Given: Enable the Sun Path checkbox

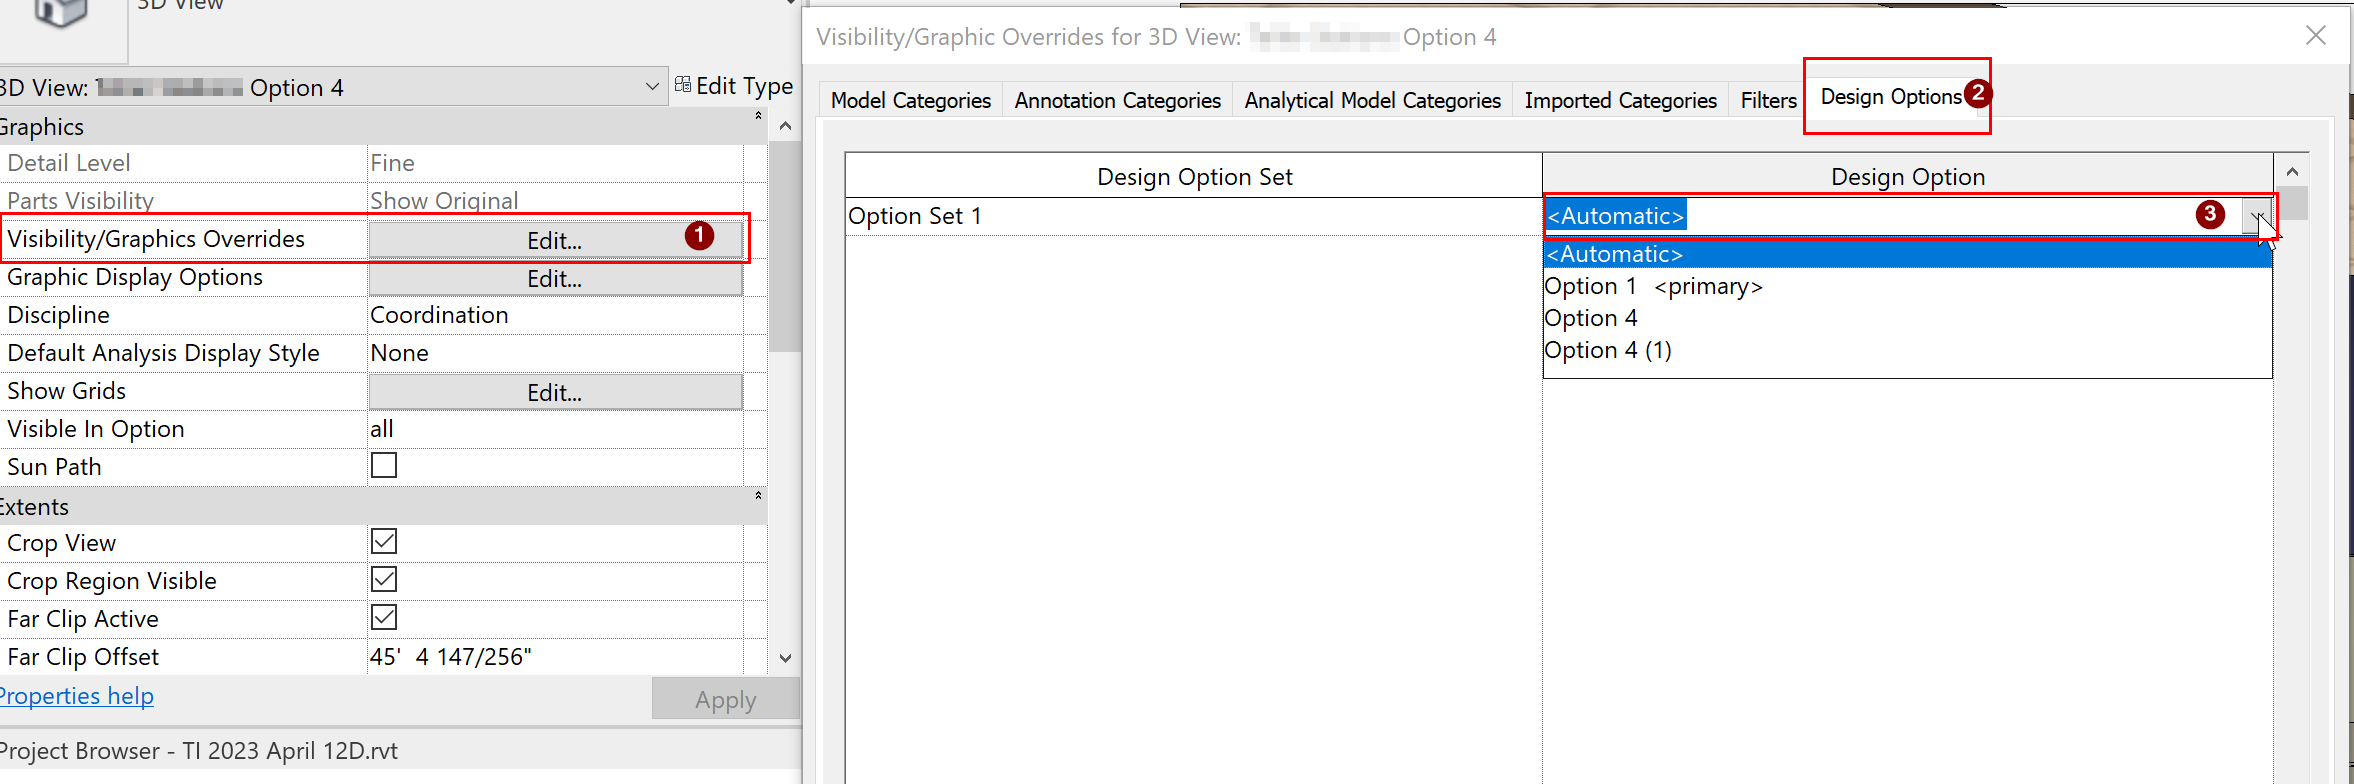Looking at the screenshot, I should 384,466.
